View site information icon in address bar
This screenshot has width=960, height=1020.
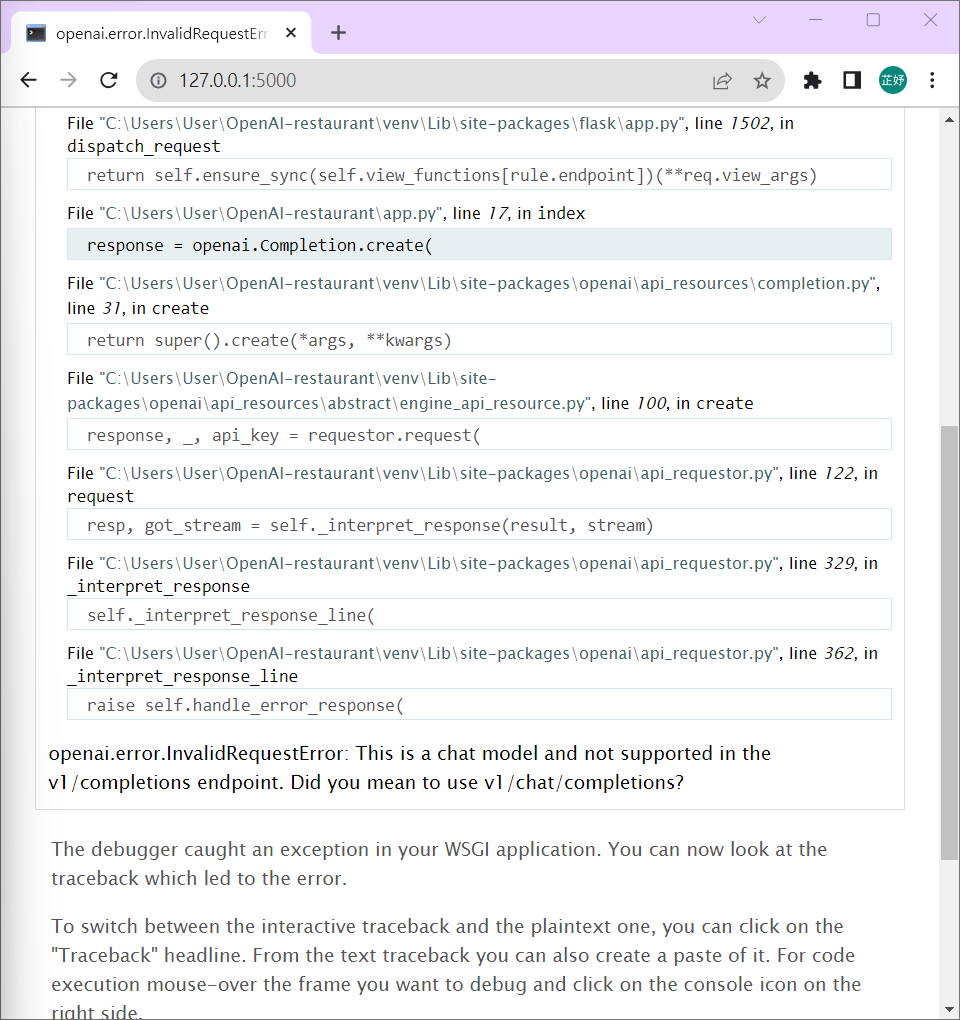[158, 80]
